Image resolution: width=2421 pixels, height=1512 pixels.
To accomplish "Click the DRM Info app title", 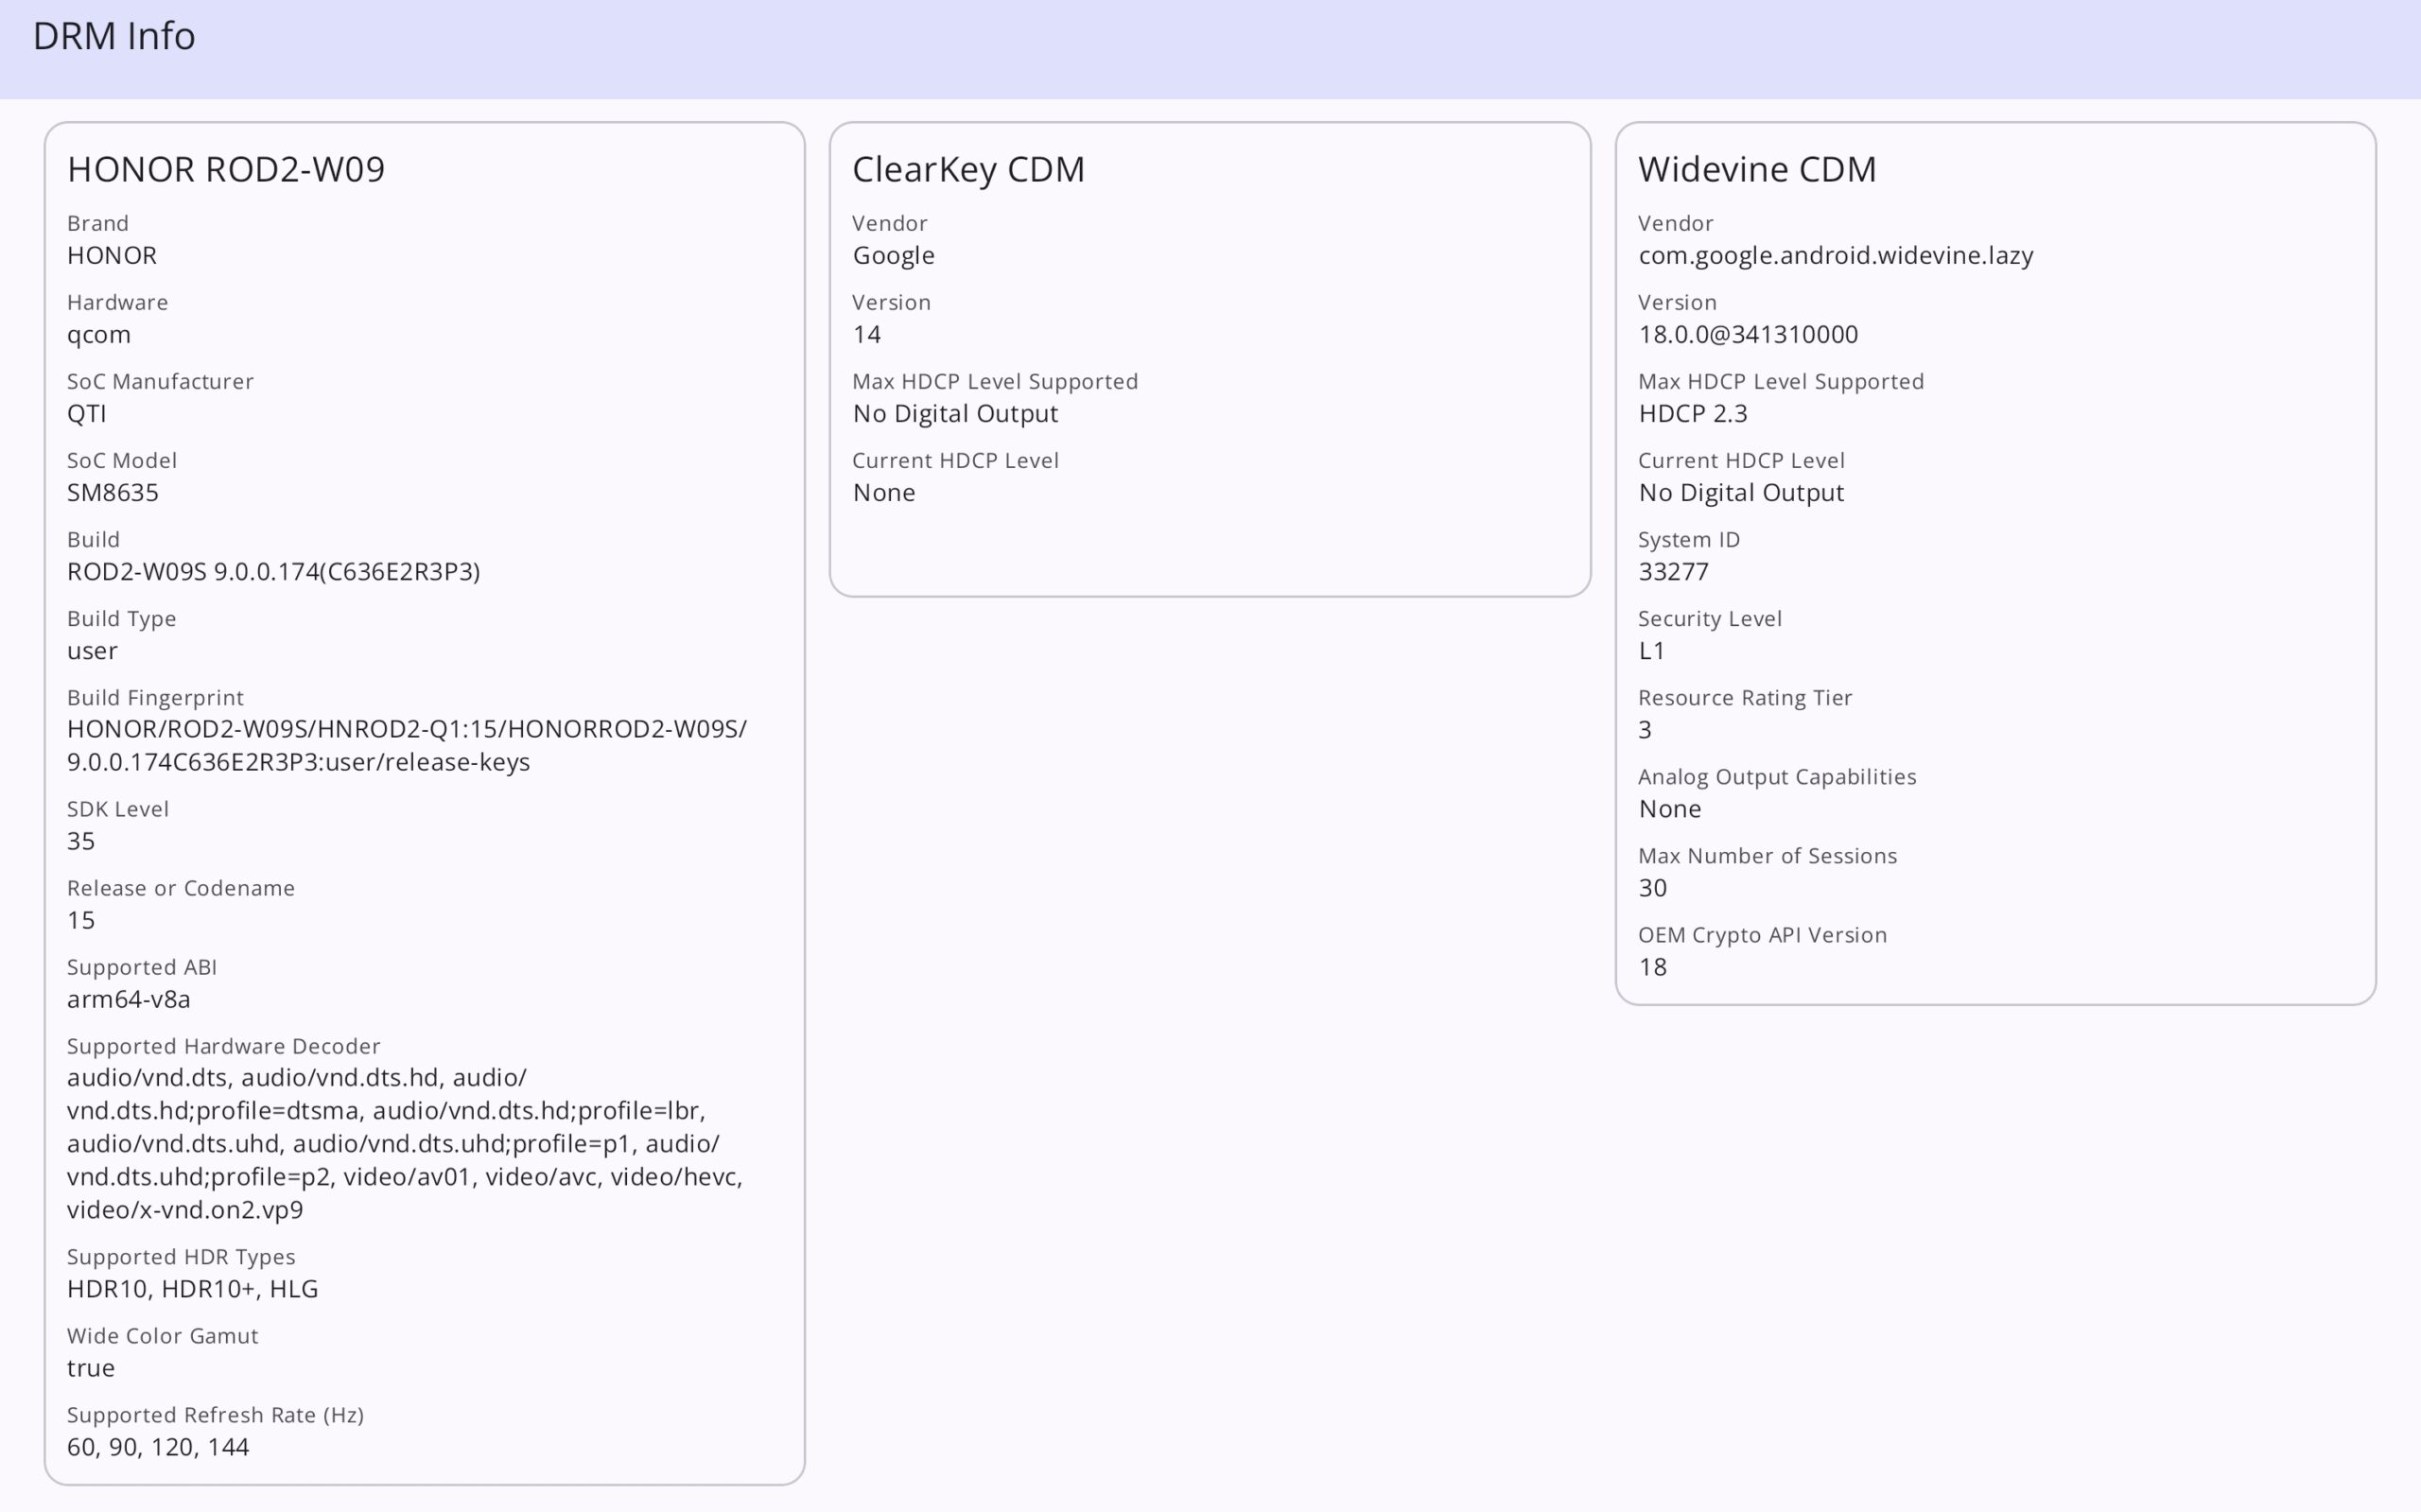I will pyautogui.click(x=114, y=36).
